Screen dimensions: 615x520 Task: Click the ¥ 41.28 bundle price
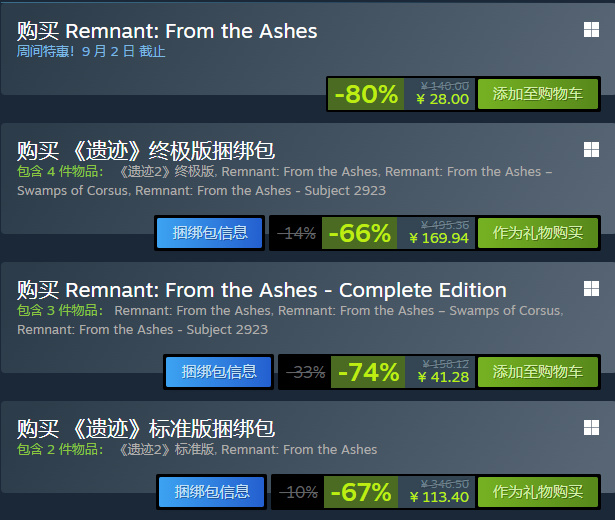point(444,377)
